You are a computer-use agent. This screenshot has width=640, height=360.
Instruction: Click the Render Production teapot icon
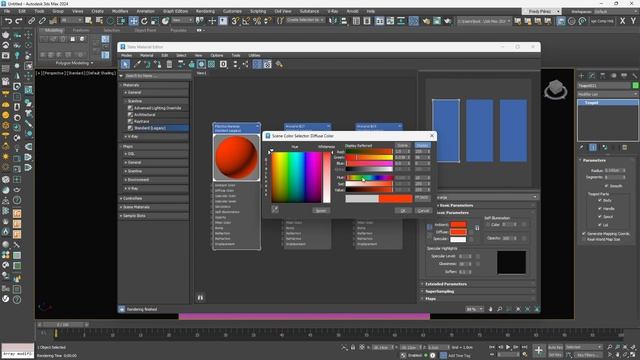coord(448,20)
